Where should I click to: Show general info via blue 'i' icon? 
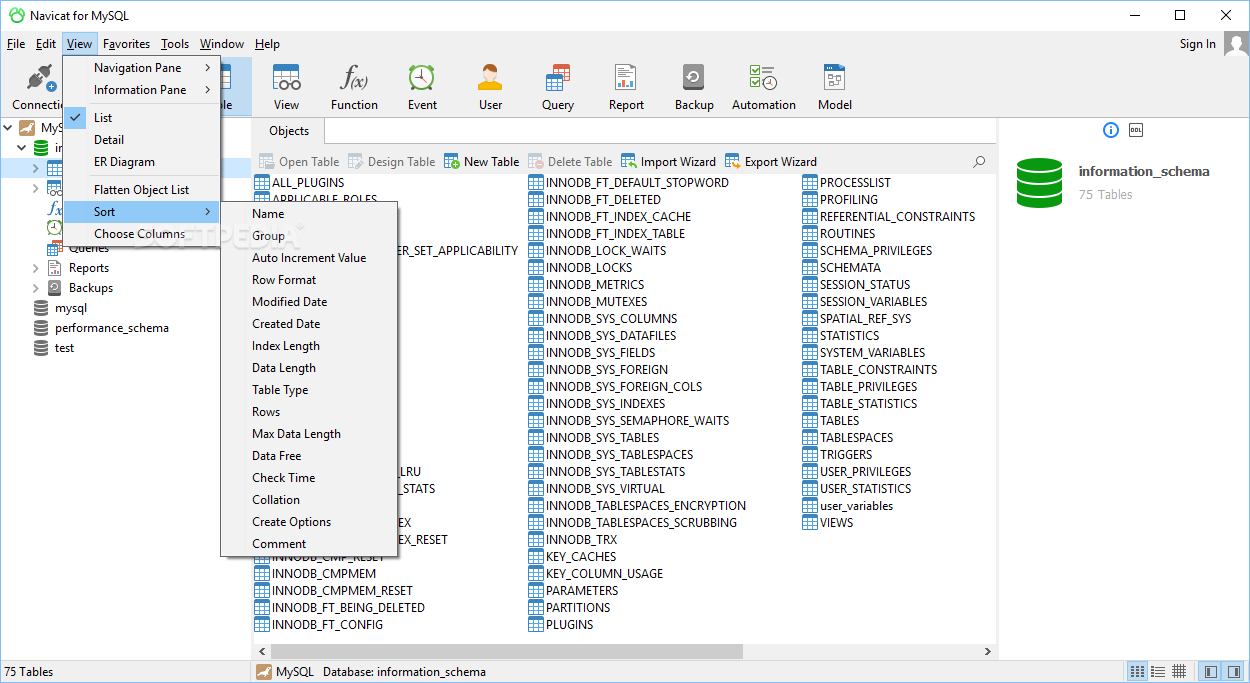tap(1110, 130)
